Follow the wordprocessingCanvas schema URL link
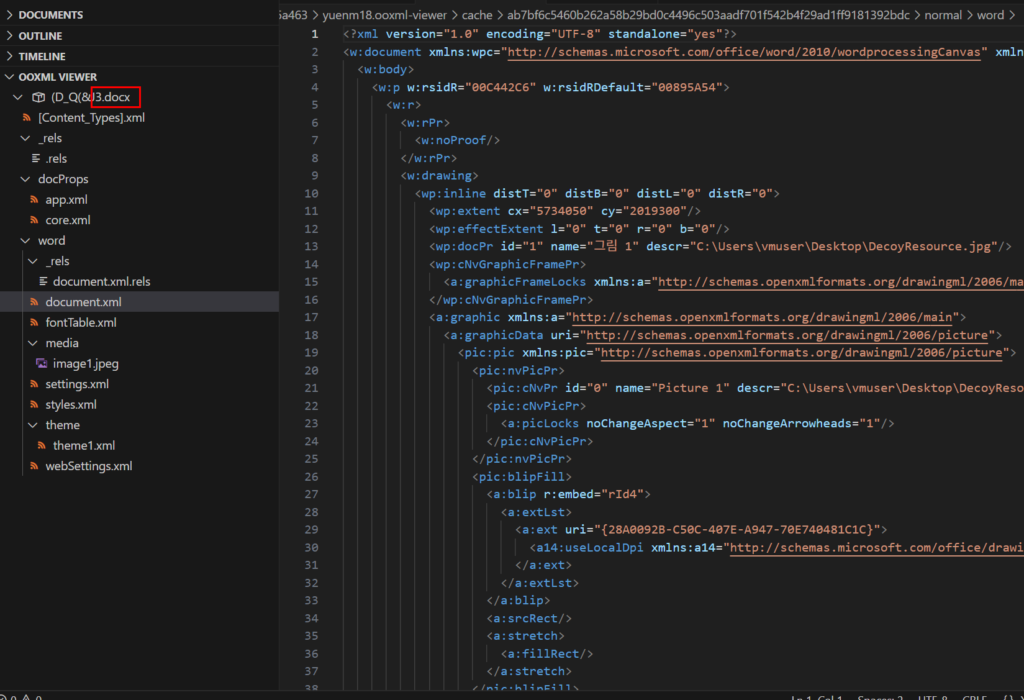The width and height of the screenshot is (1024, 700). coord(746,52)
